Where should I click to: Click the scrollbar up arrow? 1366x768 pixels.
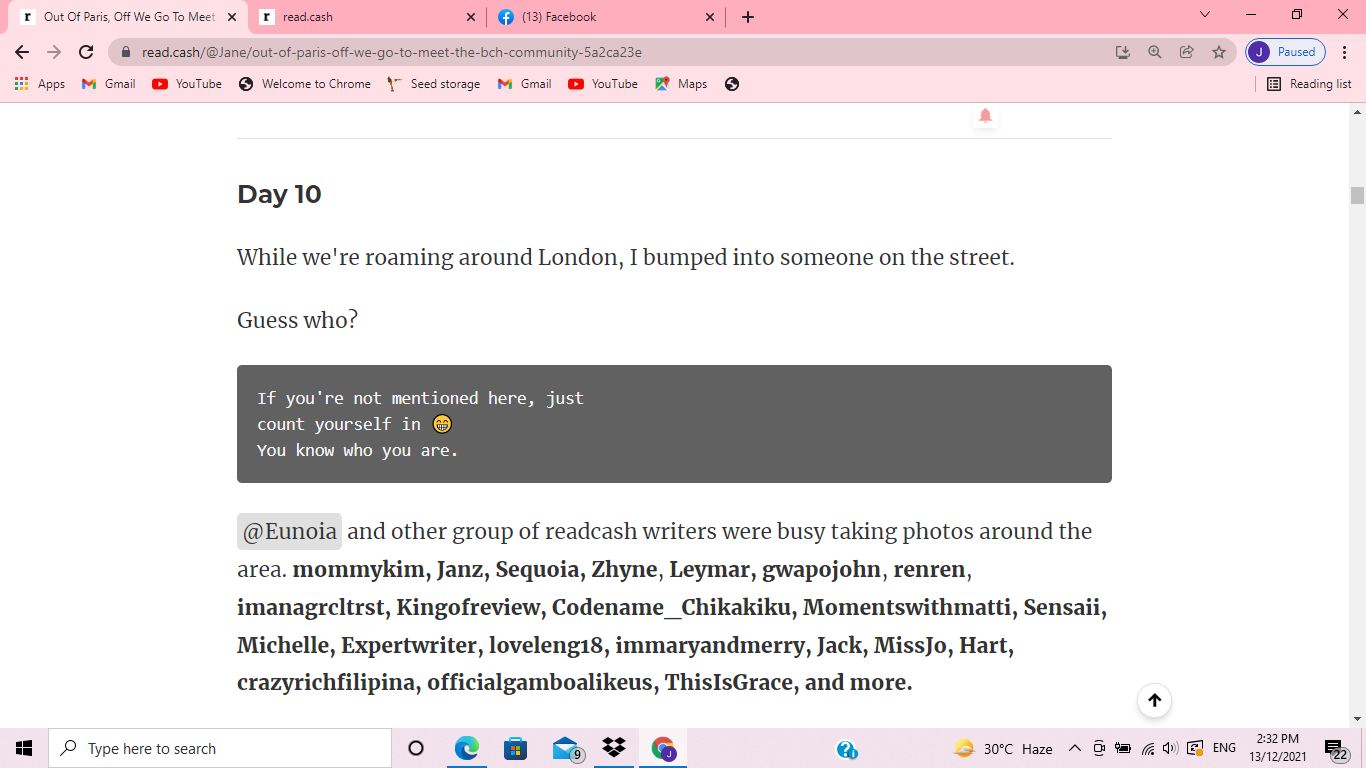1357,111
